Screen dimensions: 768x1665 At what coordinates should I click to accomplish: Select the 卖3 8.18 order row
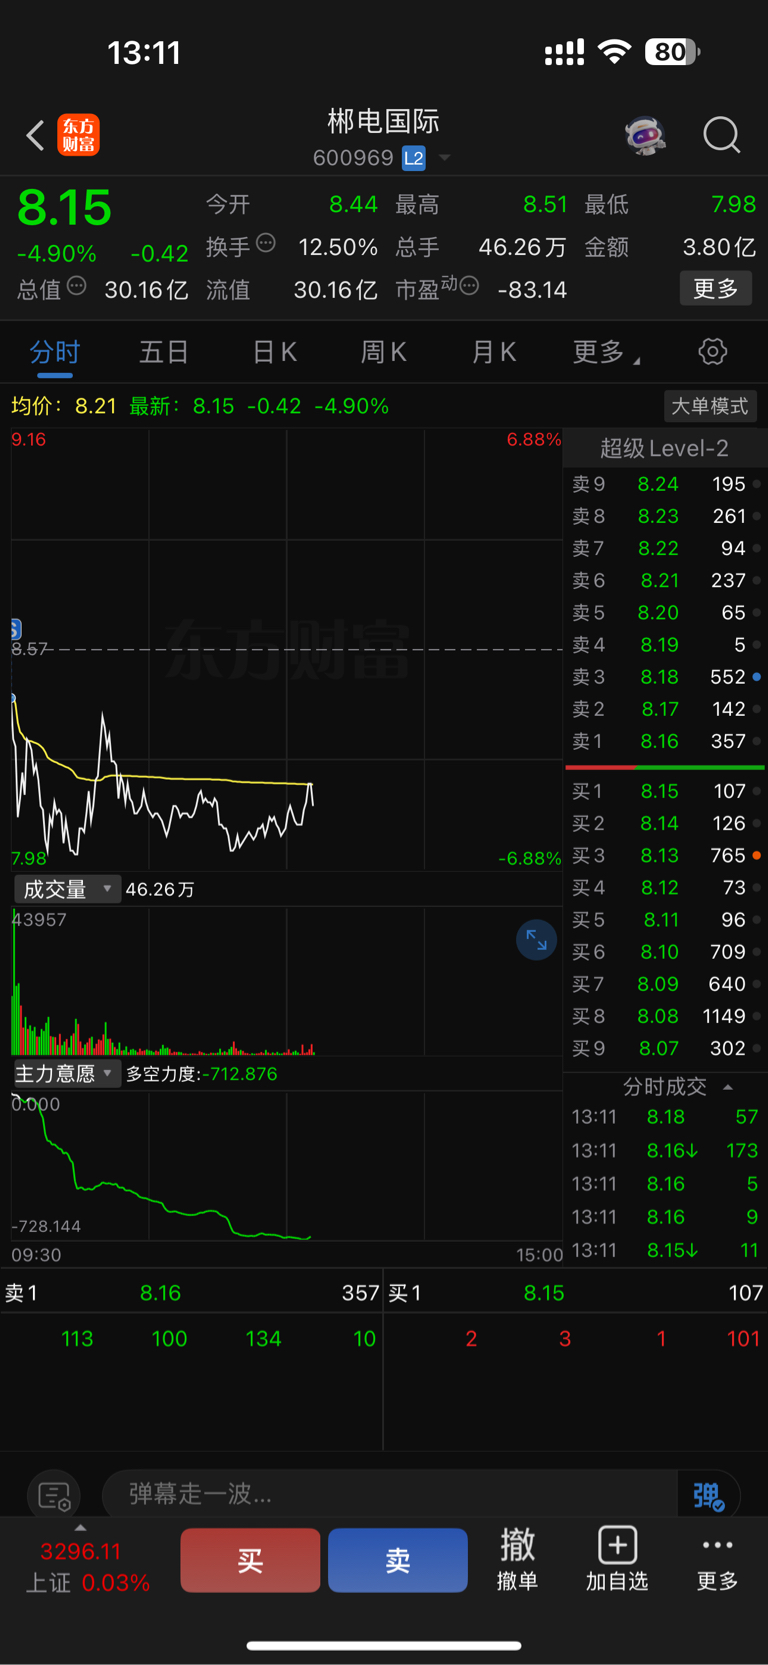click(x=664, y=677)
